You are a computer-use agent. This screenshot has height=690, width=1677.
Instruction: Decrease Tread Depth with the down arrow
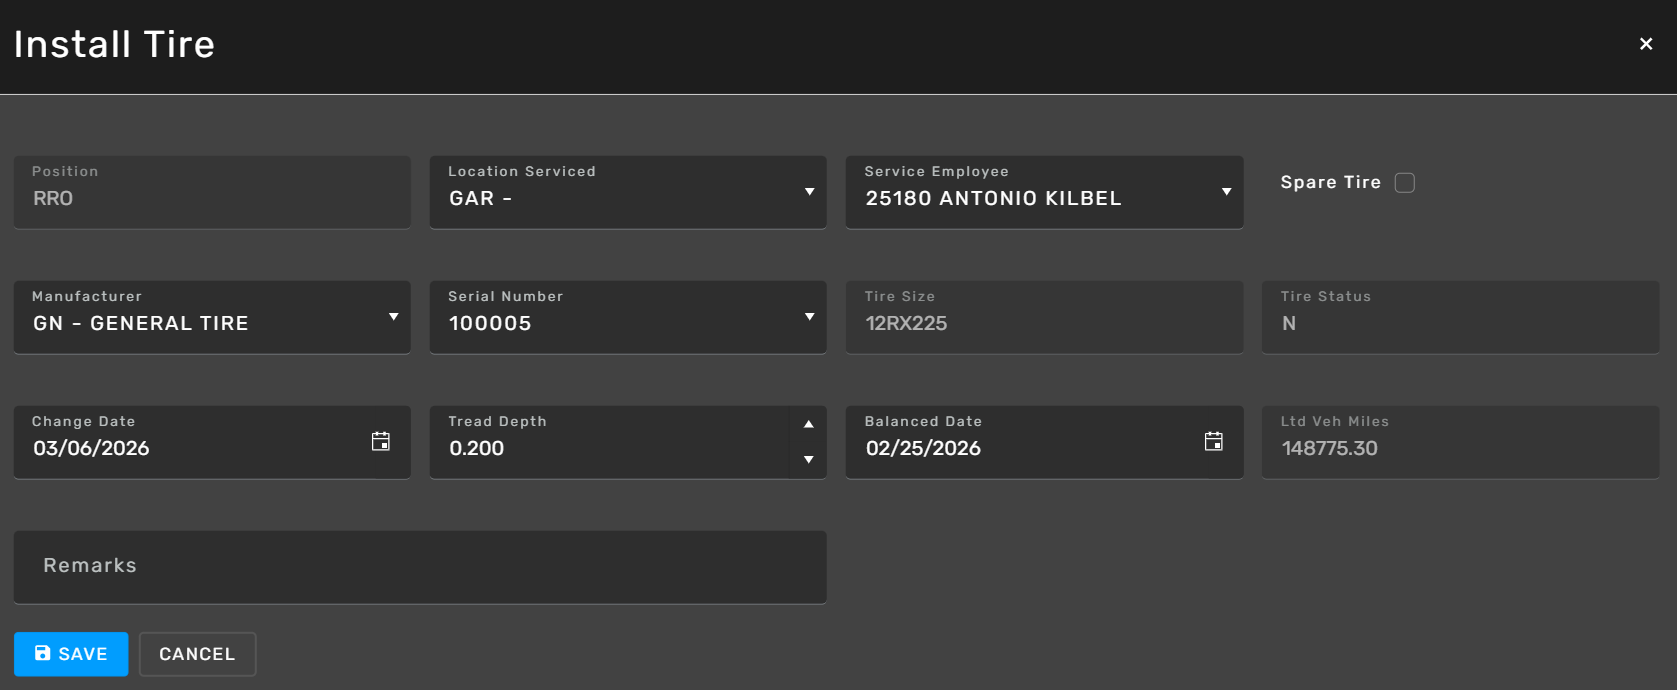(x=808, y=460)
